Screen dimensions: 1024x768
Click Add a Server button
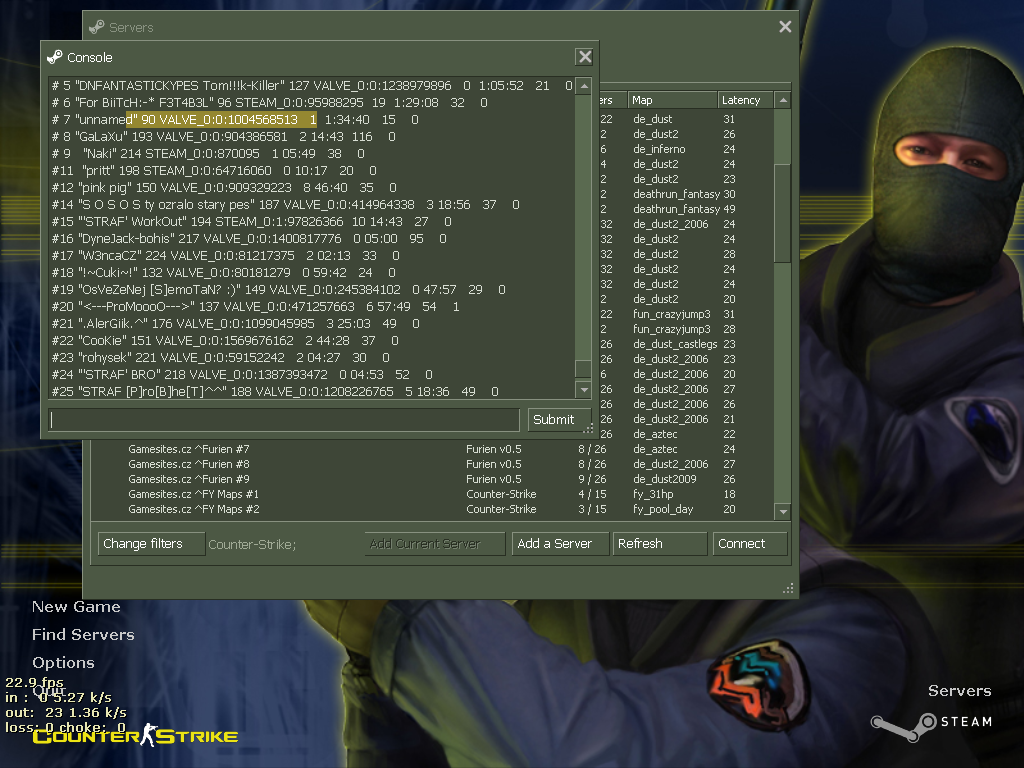(x=560, y=543)
